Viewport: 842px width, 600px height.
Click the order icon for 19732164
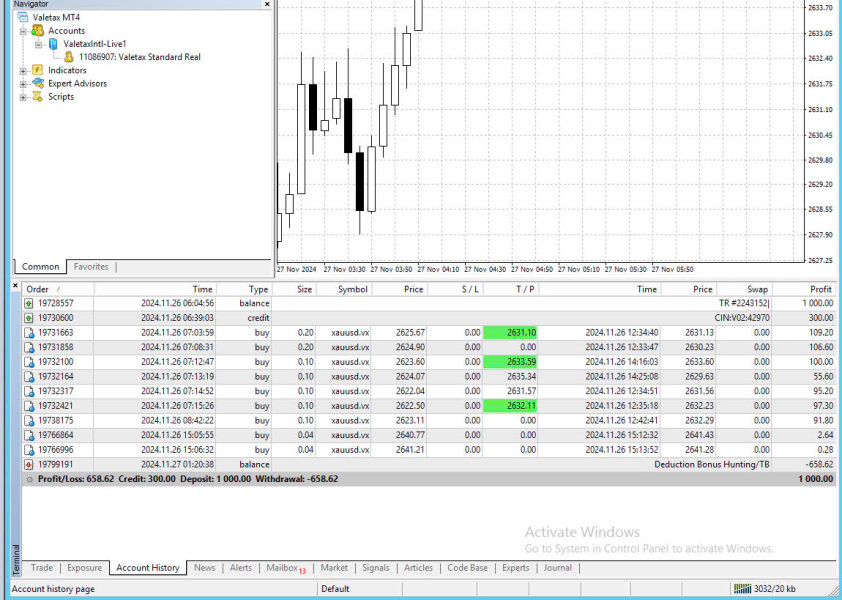29,377
